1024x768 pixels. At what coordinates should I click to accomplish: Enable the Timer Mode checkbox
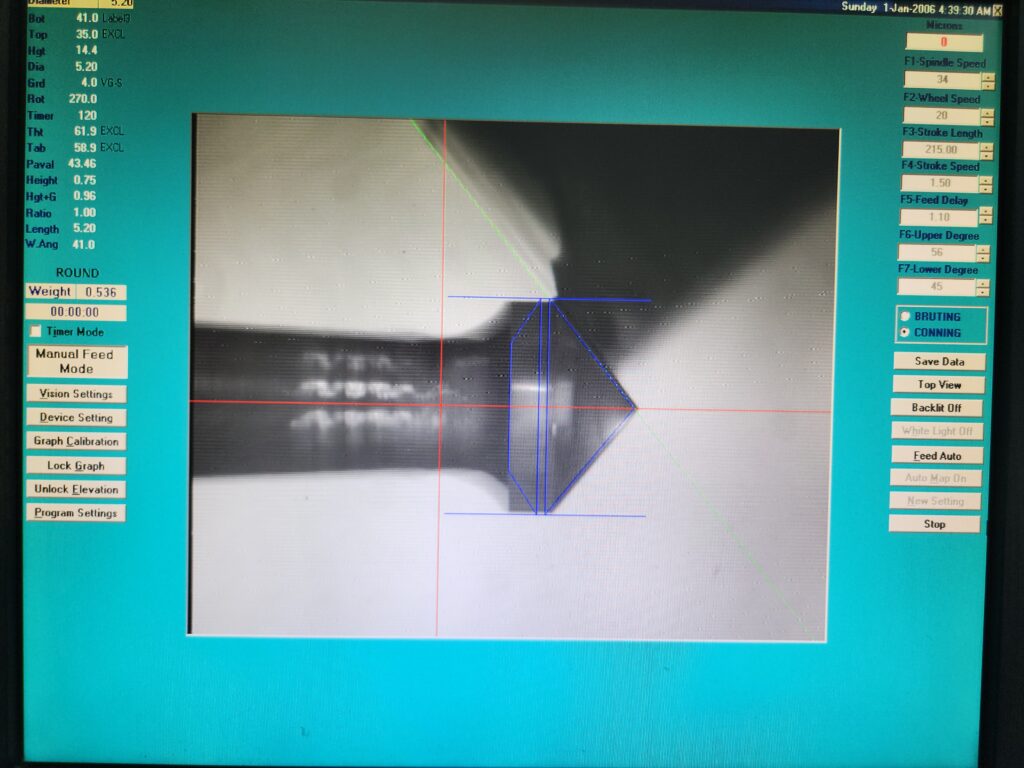coord(37,332)
